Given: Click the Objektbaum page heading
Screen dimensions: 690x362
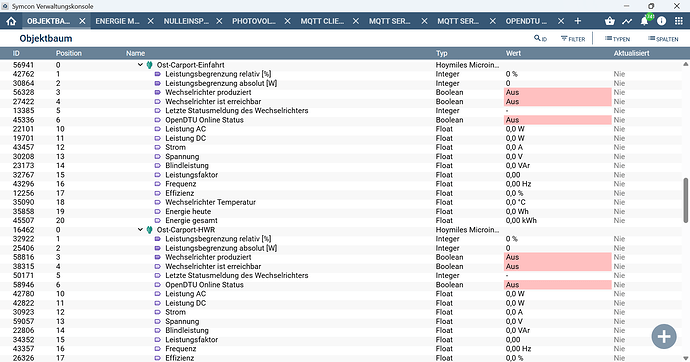Looking at the screenshot, I should tap(46, 39).
